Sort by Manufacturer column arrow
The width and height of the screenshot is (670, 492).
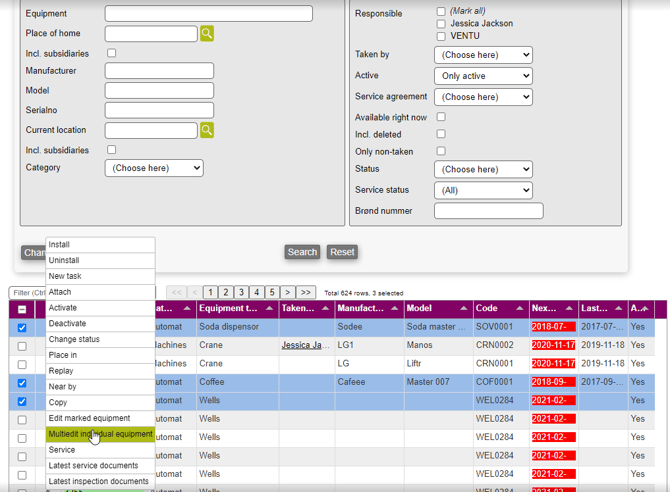click(x=394, y=308)
